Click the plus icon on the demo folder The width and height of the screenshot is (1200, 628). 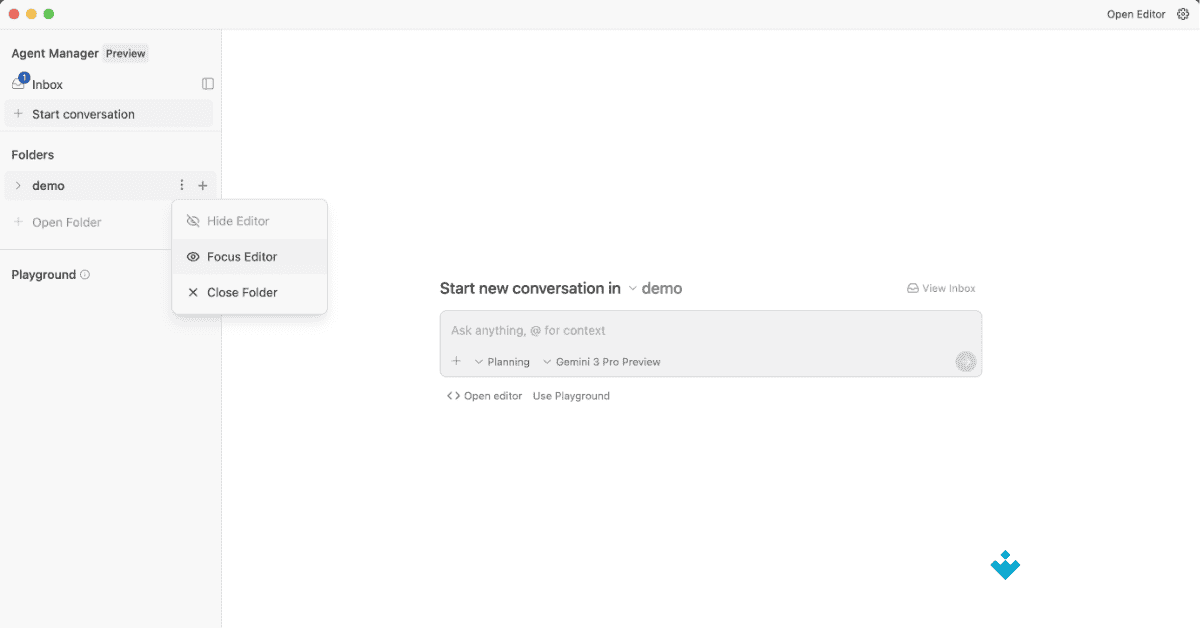[x=203, y=185]
